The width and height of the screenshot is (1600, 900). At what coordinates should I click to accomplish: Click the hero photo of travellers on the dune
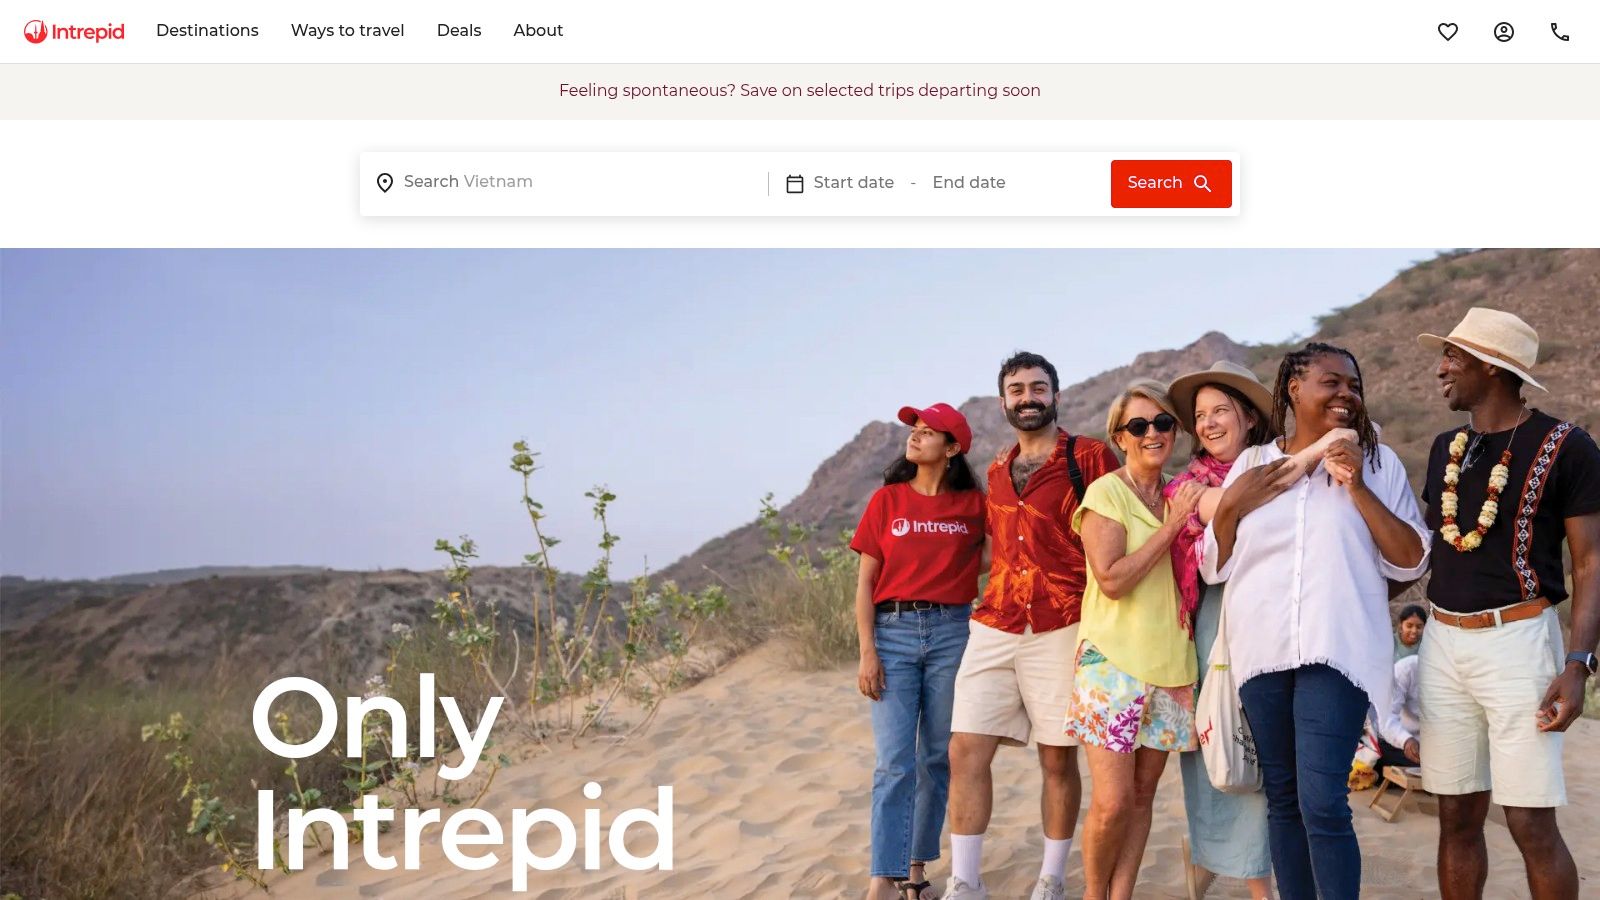(x=800, y=574)
